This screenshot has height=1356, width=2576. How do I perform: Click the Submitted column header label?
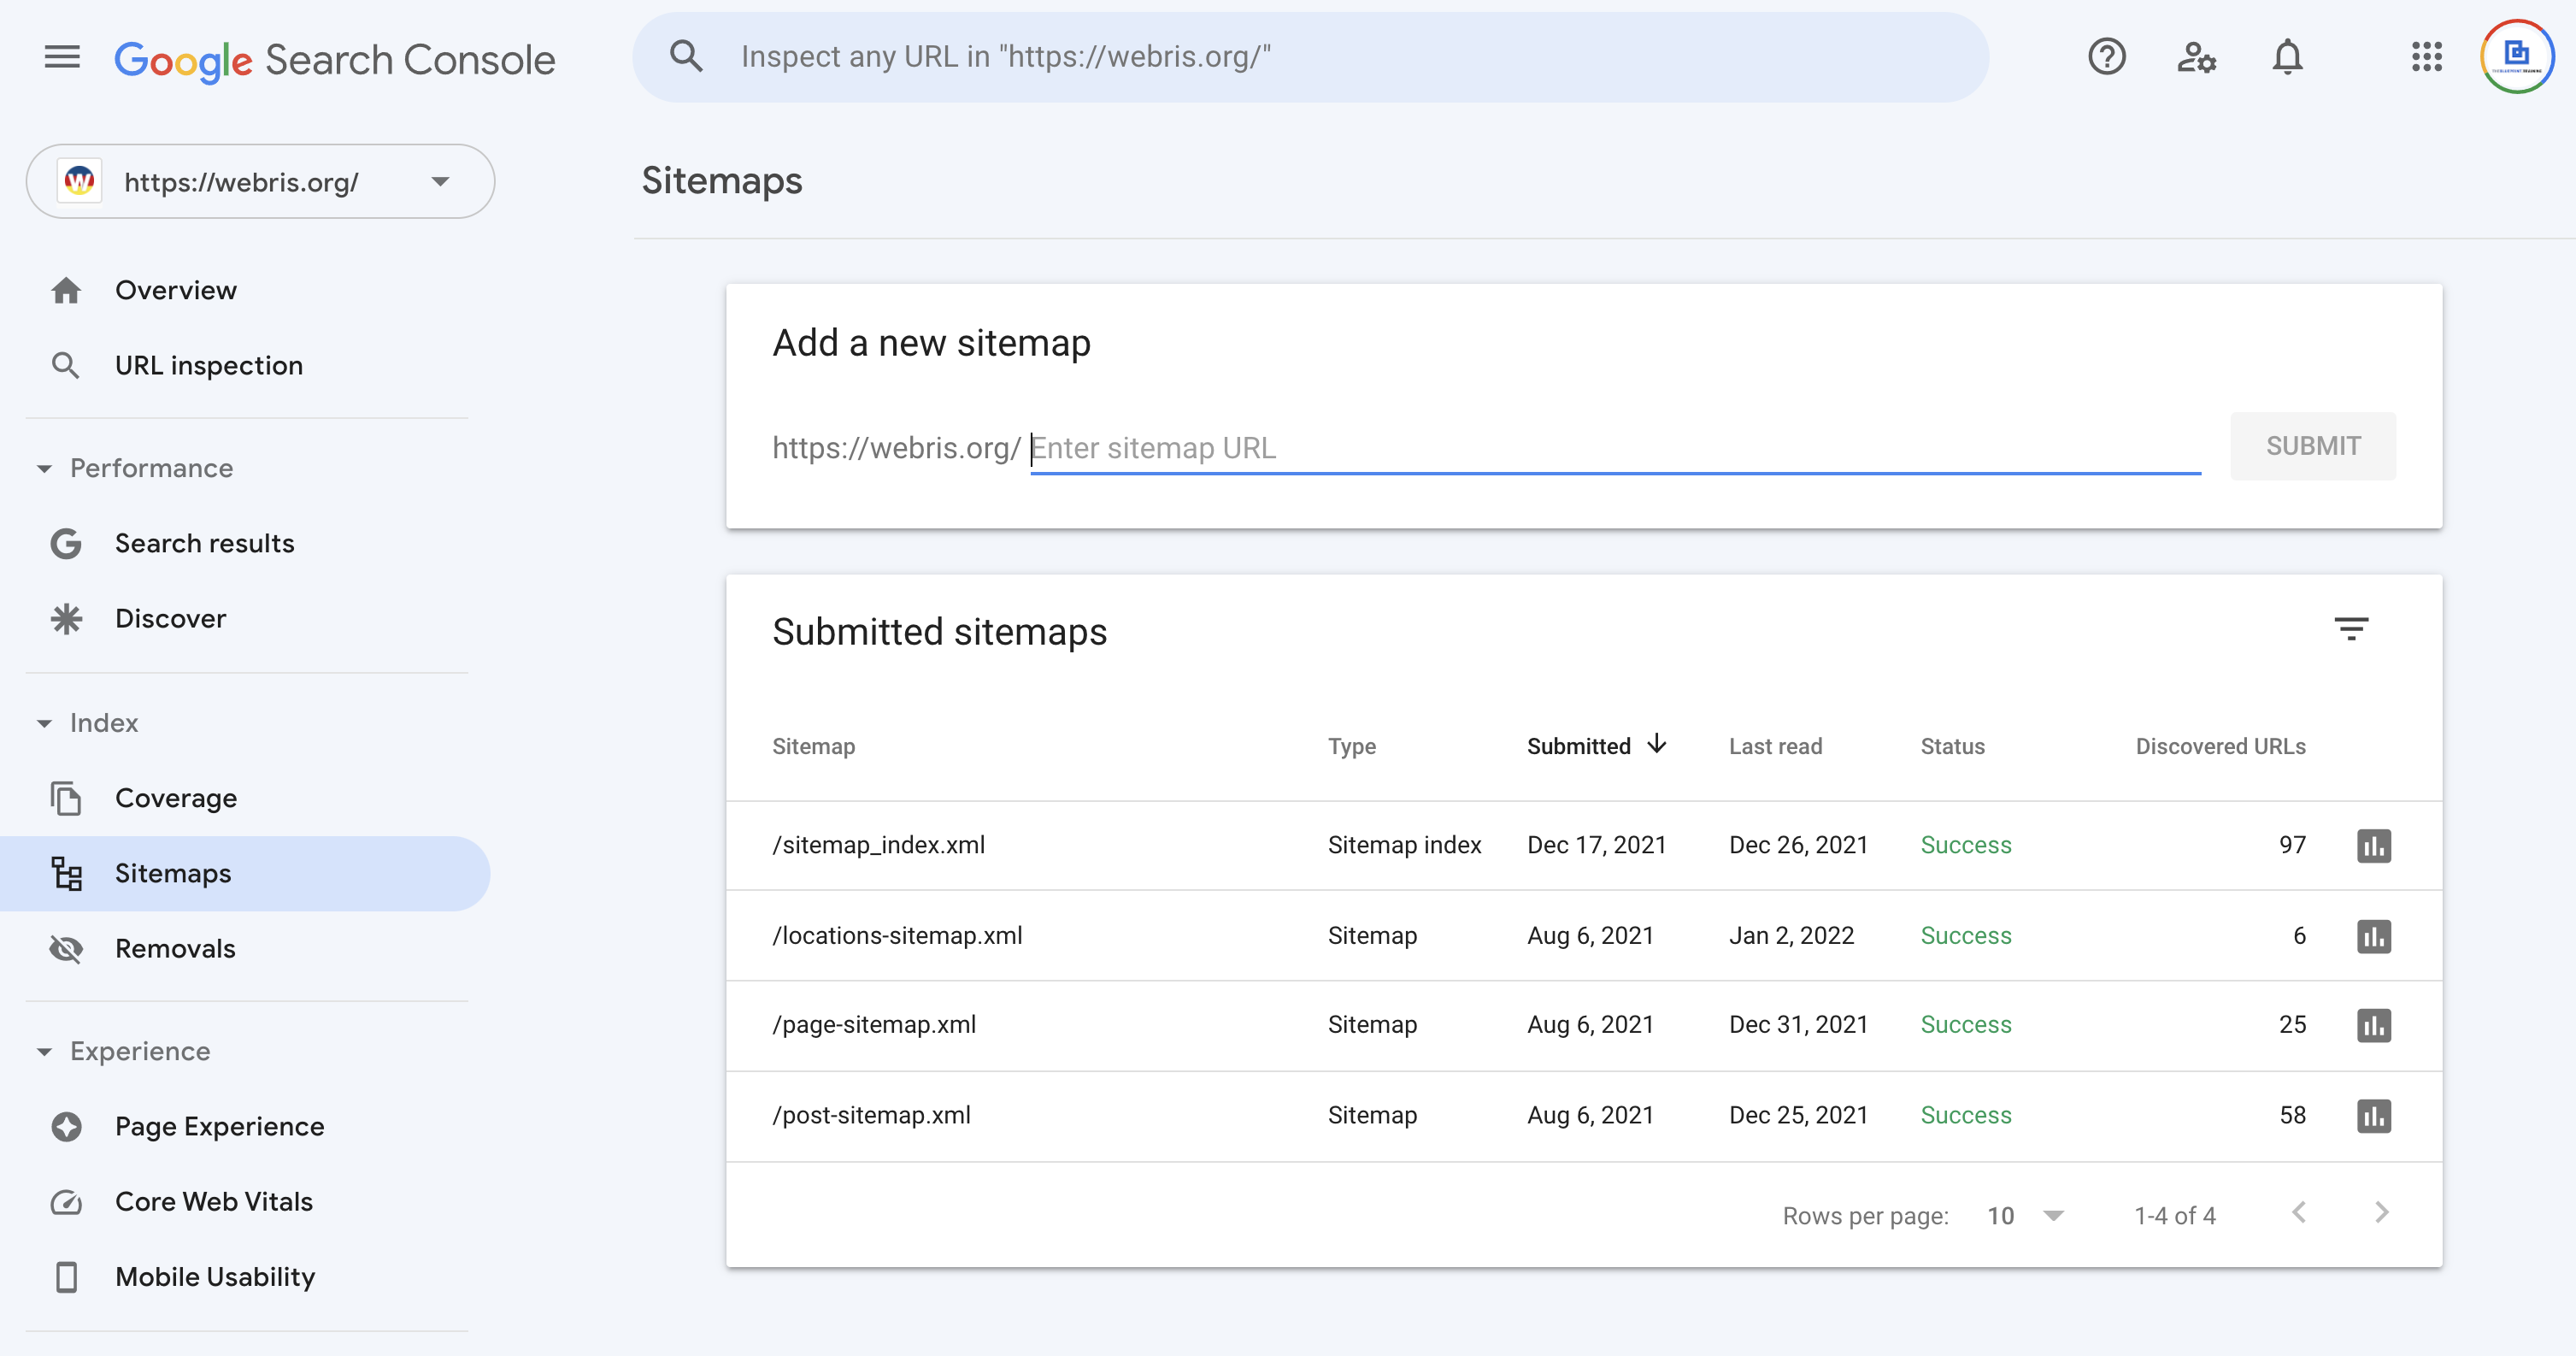click(1578, 746)
